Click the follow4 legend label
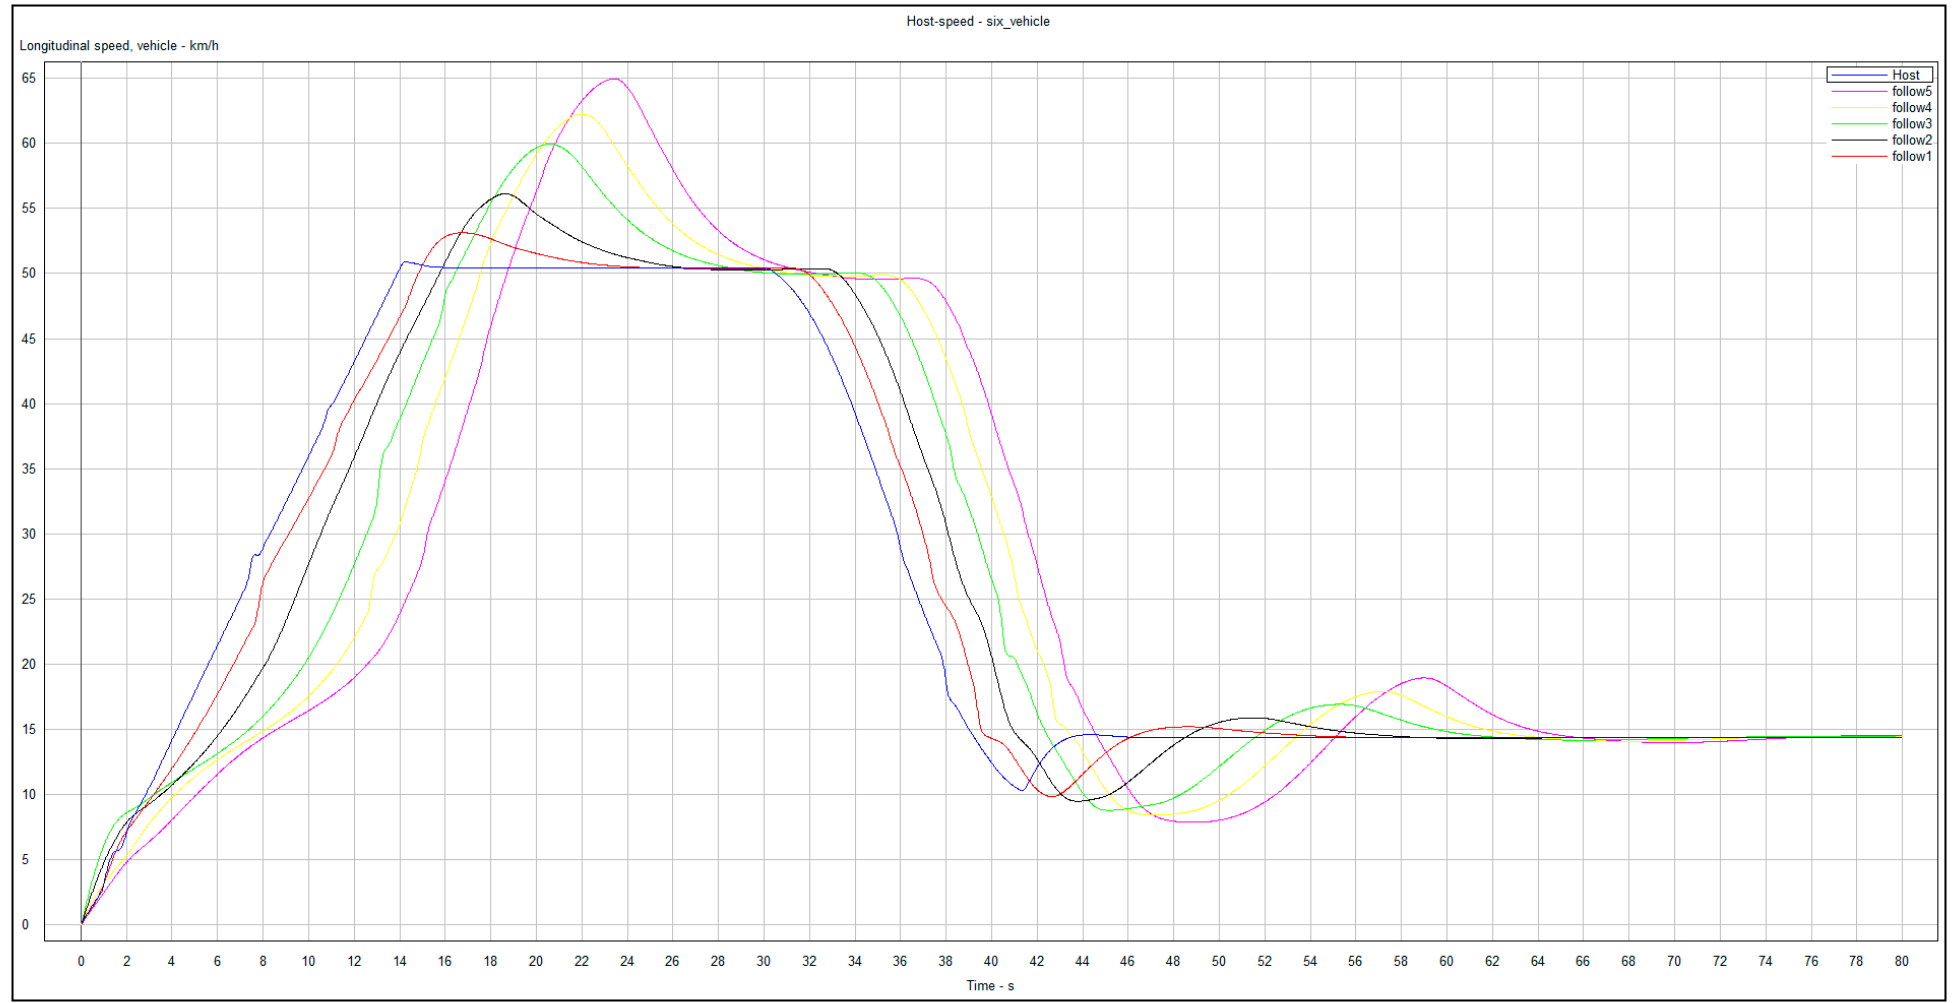This screenshot has width=1953, height=1003. 1910,108
